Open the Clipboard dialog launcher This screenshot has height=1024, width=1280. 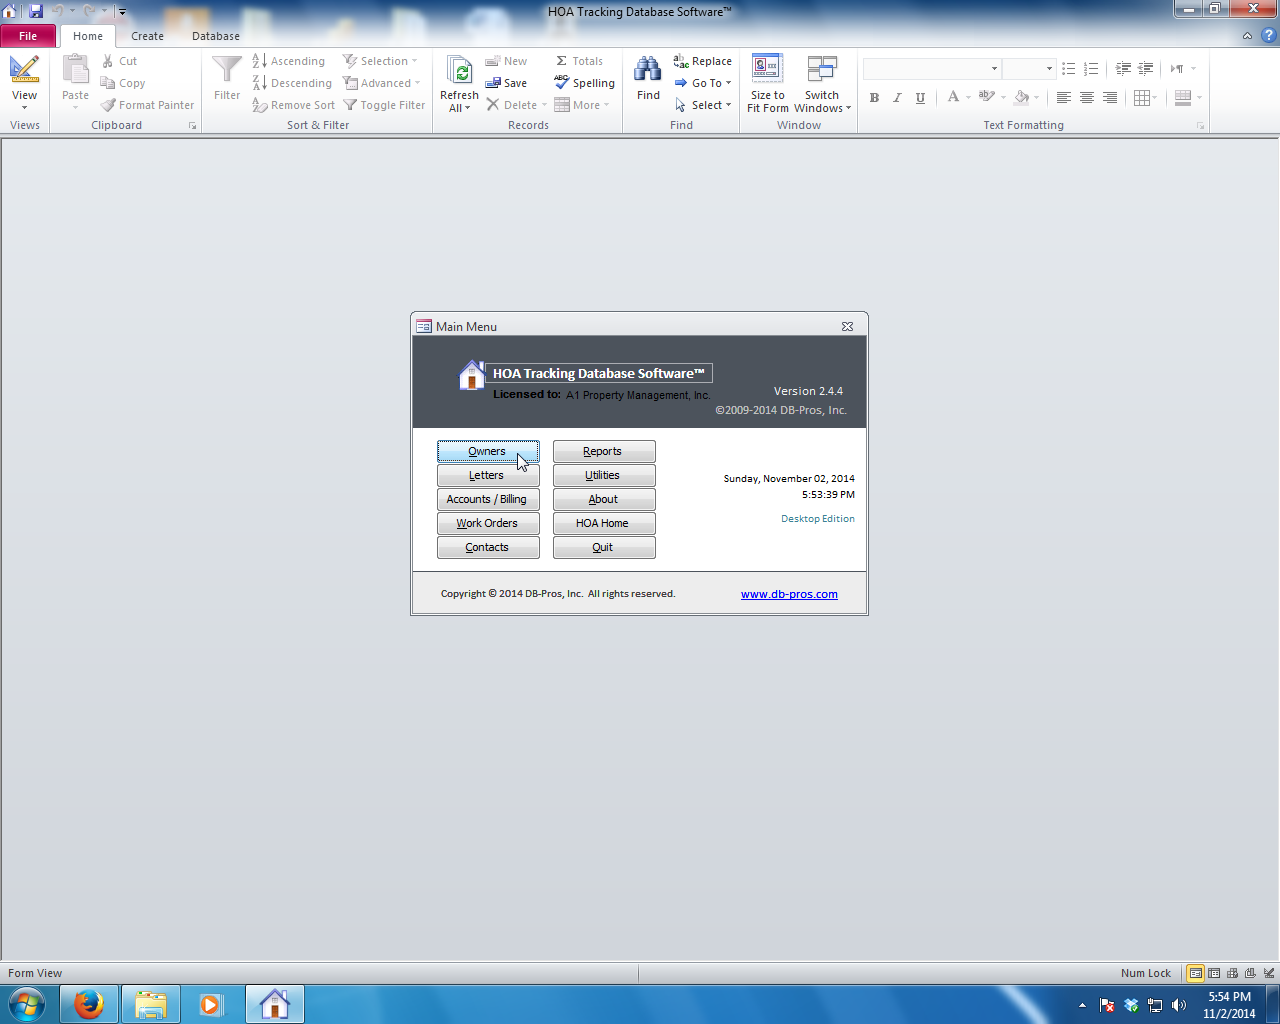192,126
